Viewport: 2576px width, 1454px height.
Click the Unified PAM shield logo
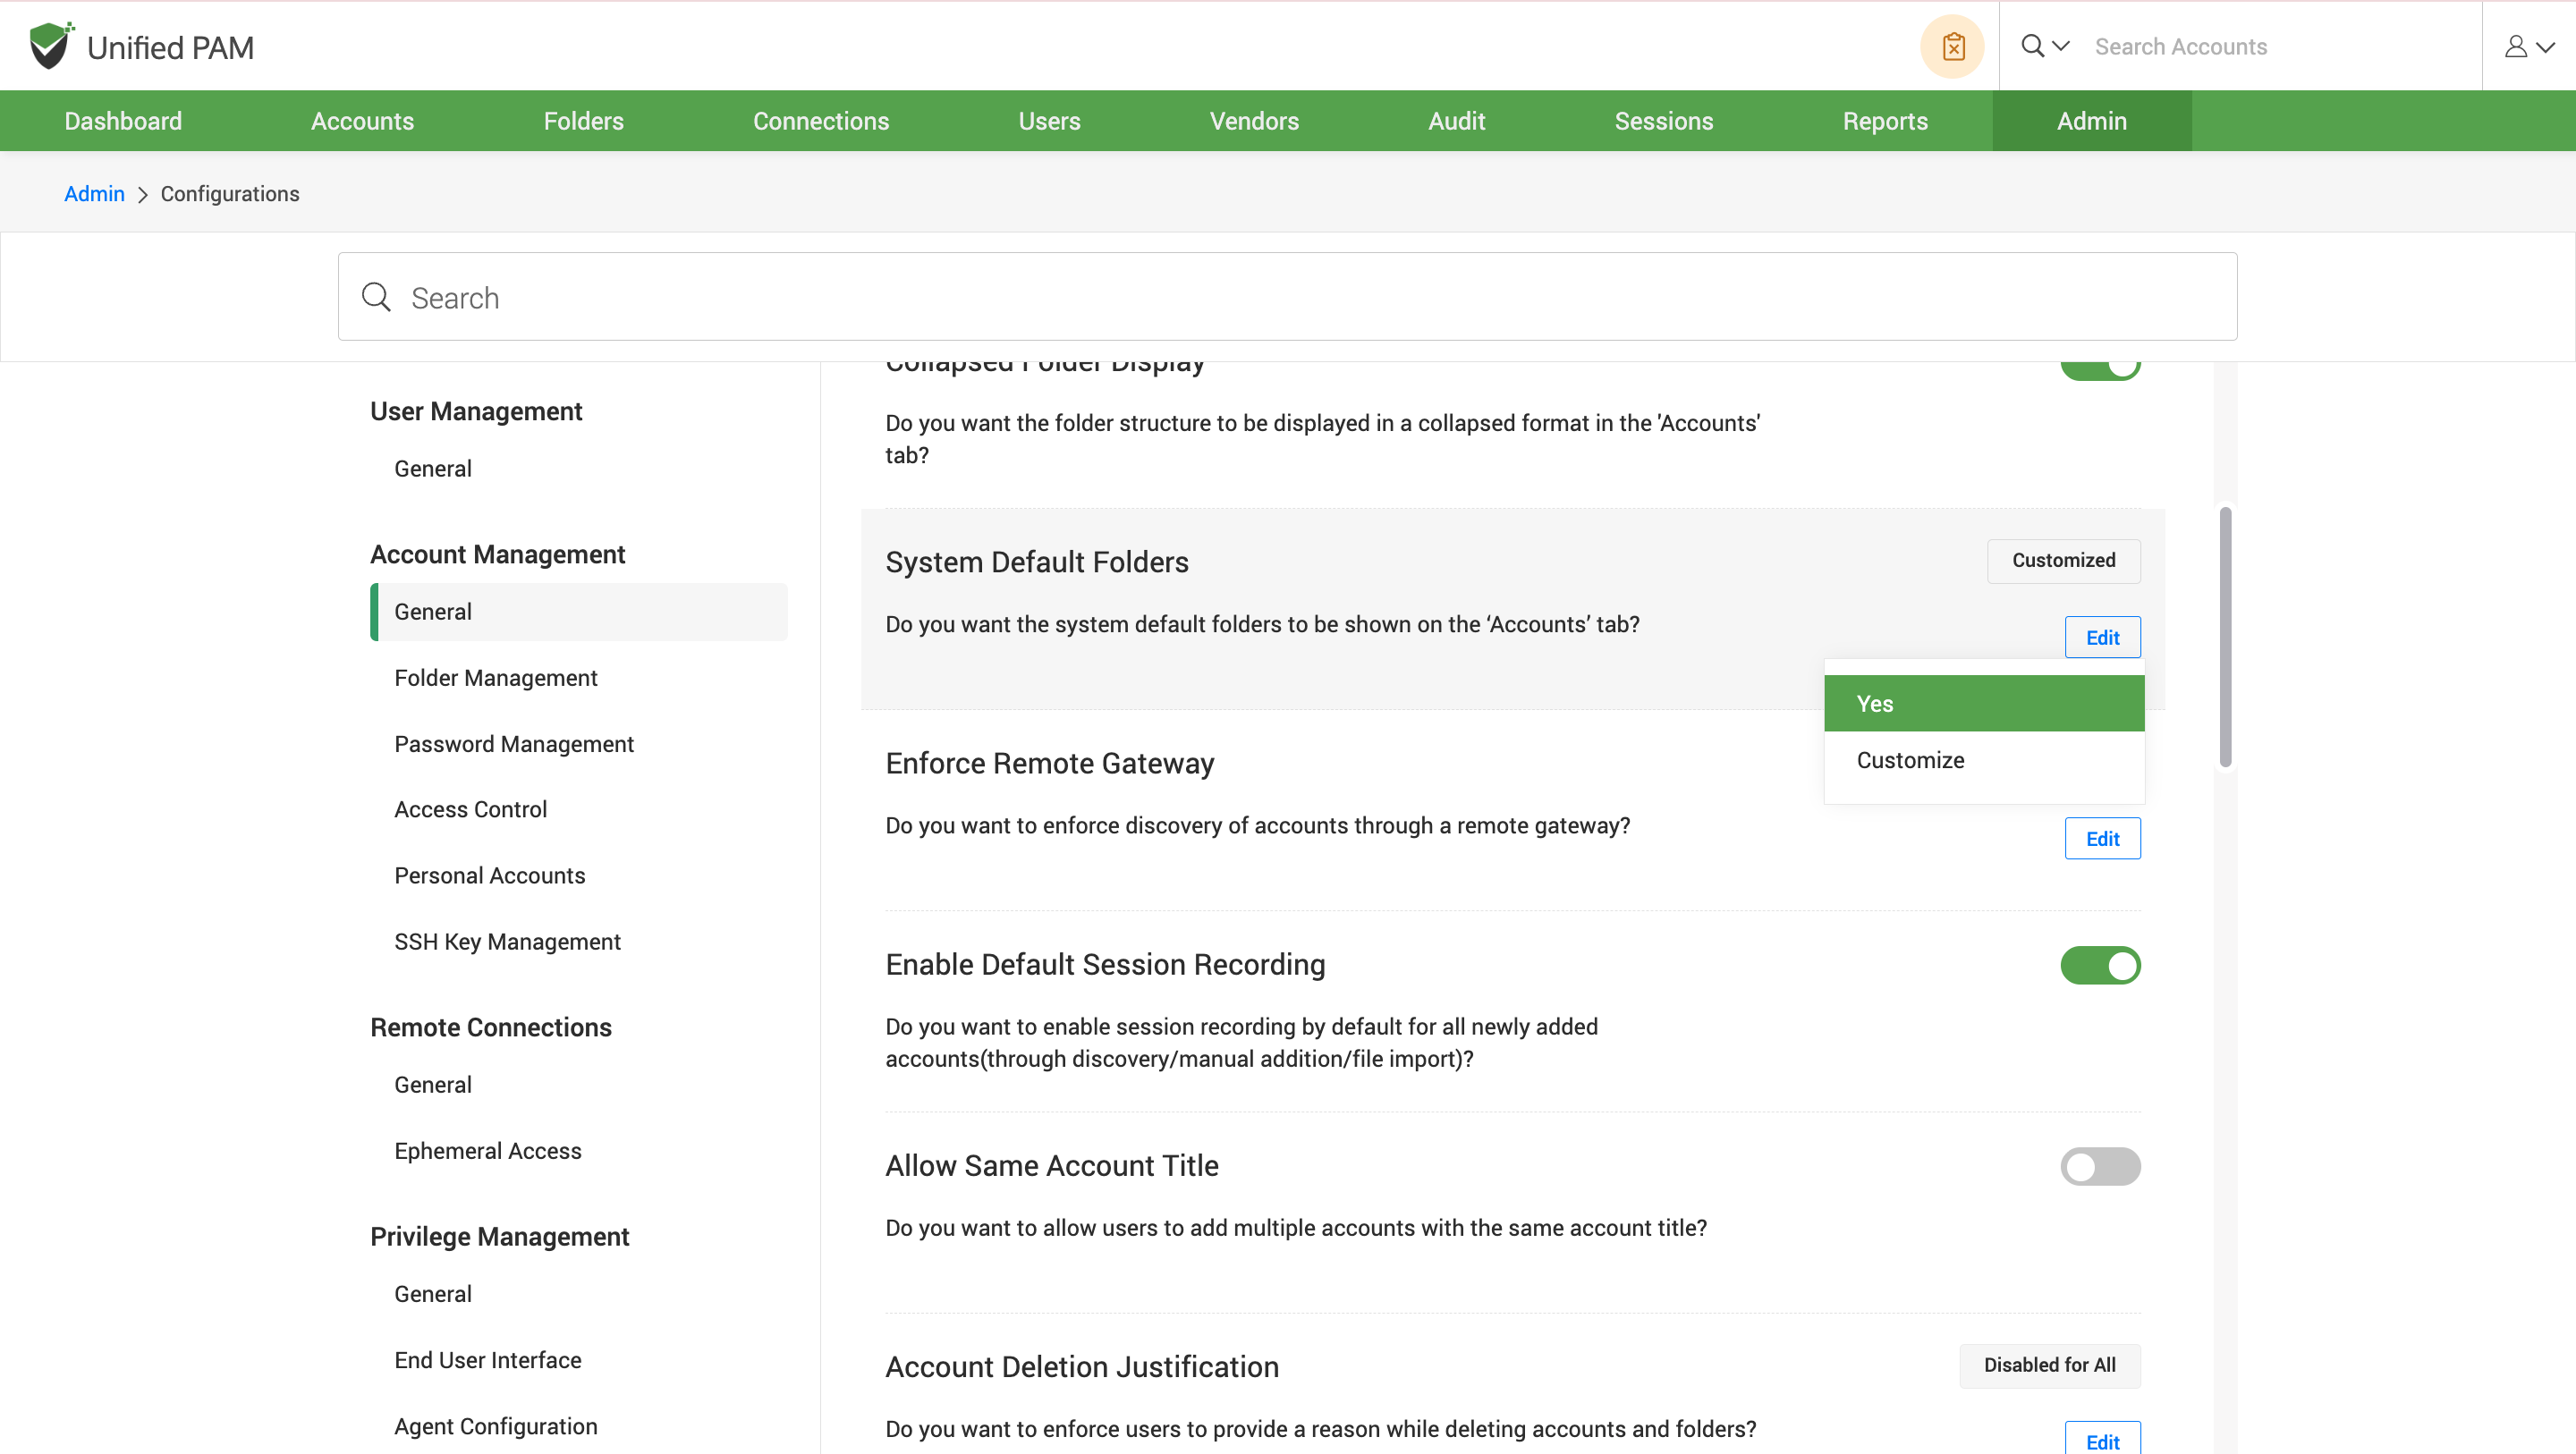[x=50, y=46]
